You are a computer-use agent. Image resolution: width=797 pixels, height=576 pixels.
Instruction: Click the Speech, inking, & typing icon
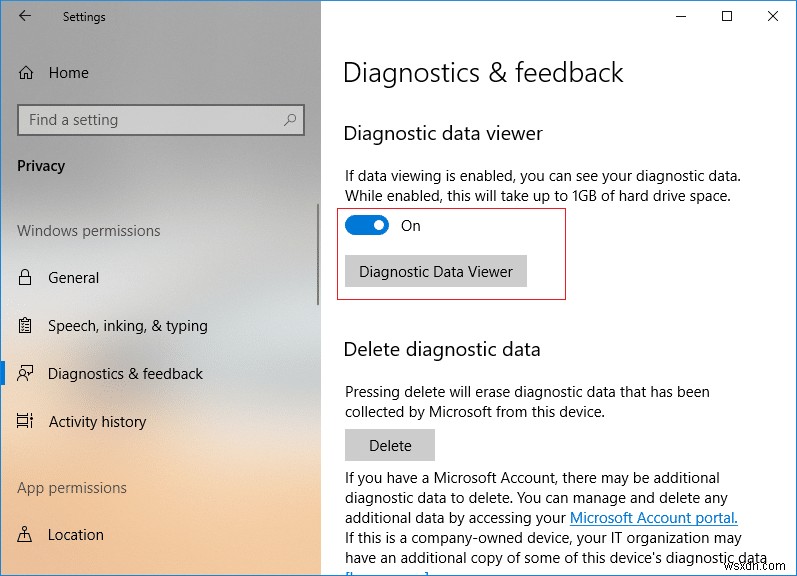pos(26,326)
